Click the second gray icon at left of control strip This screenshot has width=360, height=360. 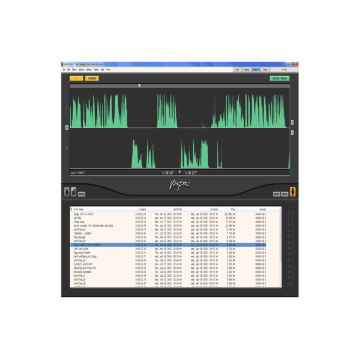click(x=73, y=192)
